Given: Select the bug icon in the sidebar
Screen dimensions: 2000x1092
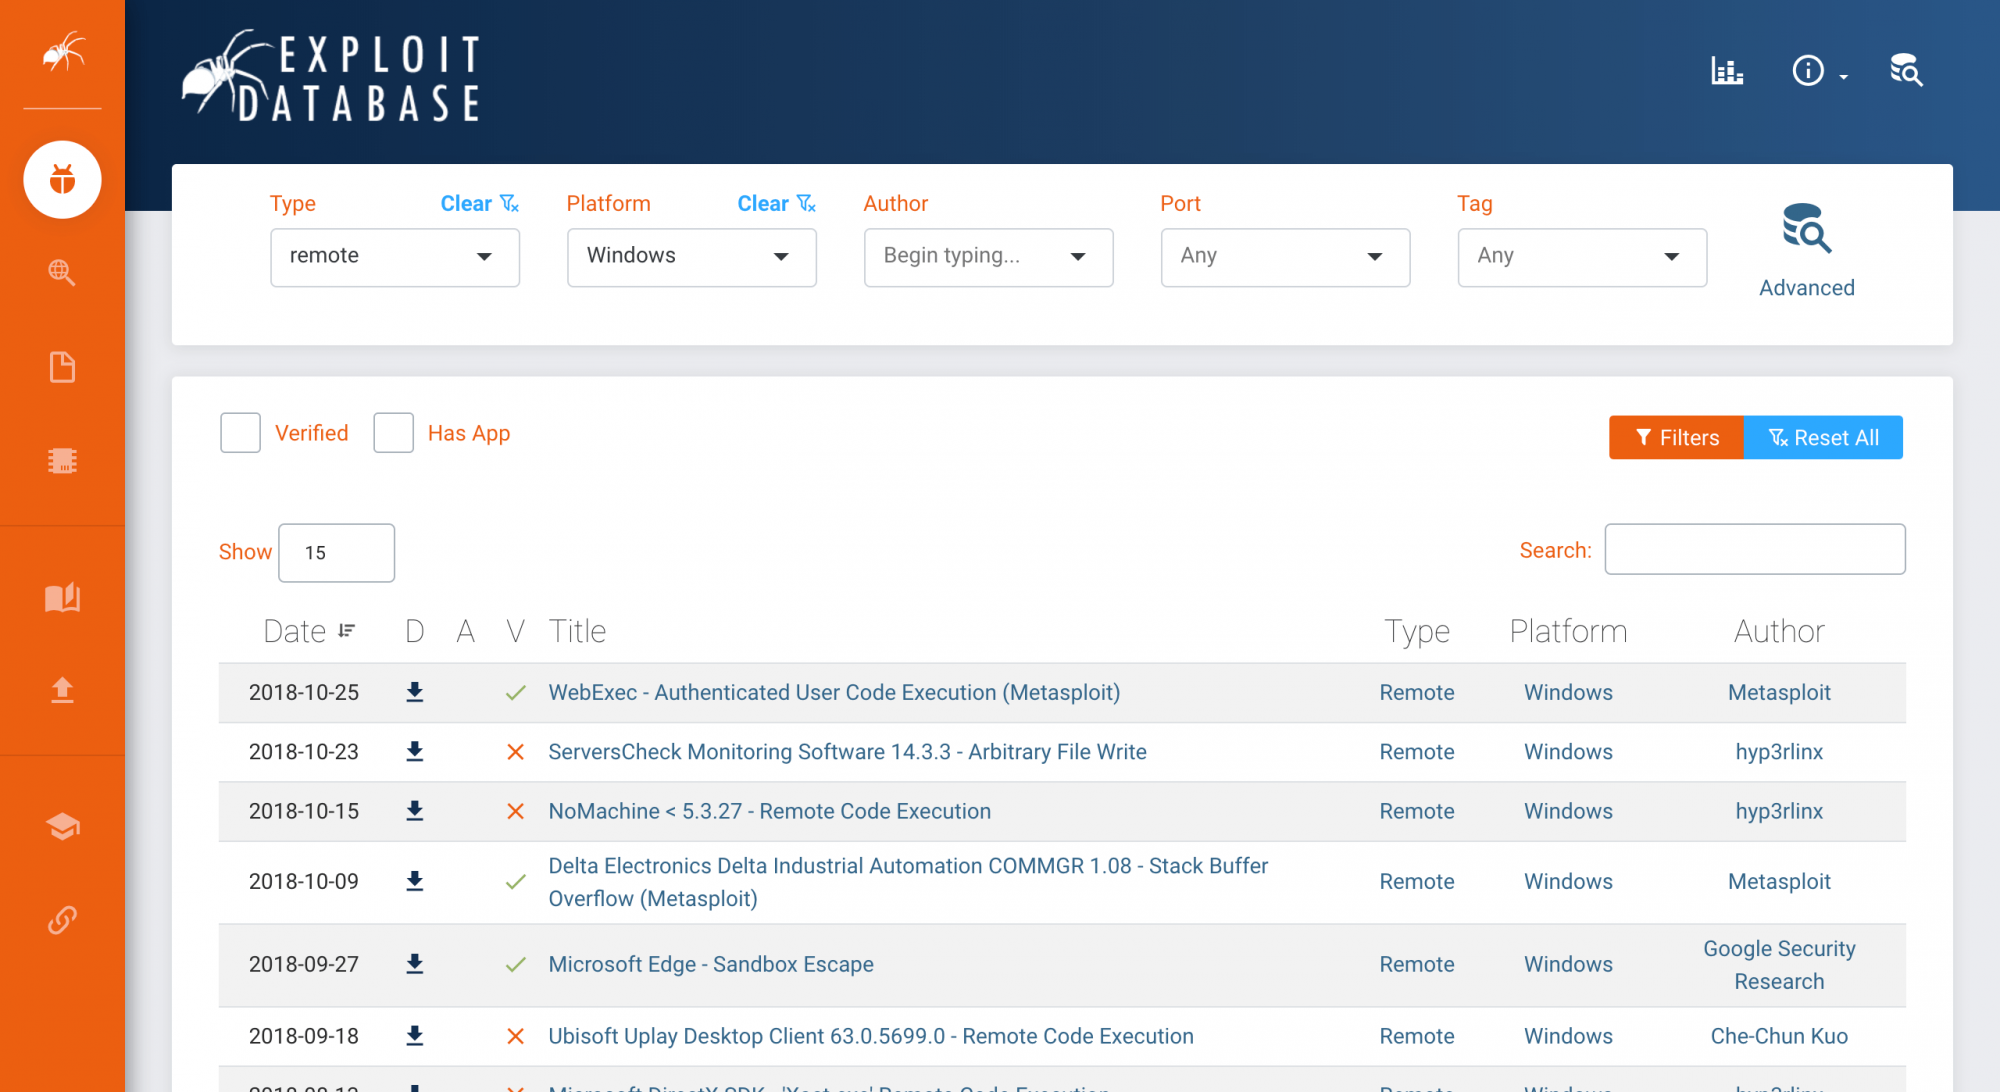Looking at the screenshot, I should 62,180.
